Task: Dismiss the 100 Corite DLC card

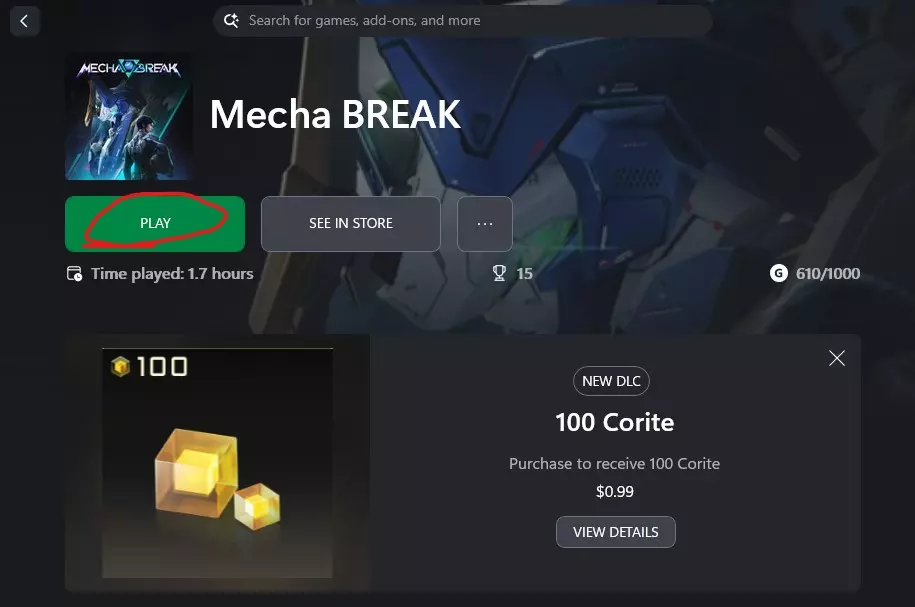Action: pos(837,358)
